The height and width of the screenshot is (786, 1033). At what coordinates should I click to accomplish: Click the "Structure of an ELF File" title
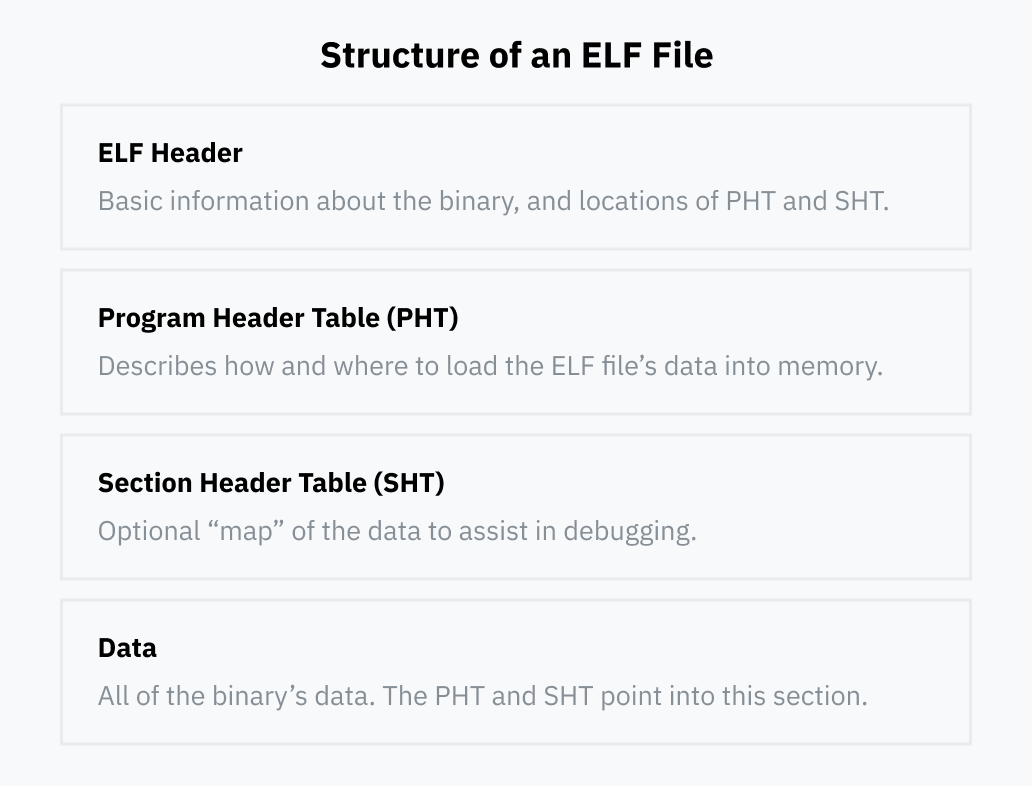516,55
